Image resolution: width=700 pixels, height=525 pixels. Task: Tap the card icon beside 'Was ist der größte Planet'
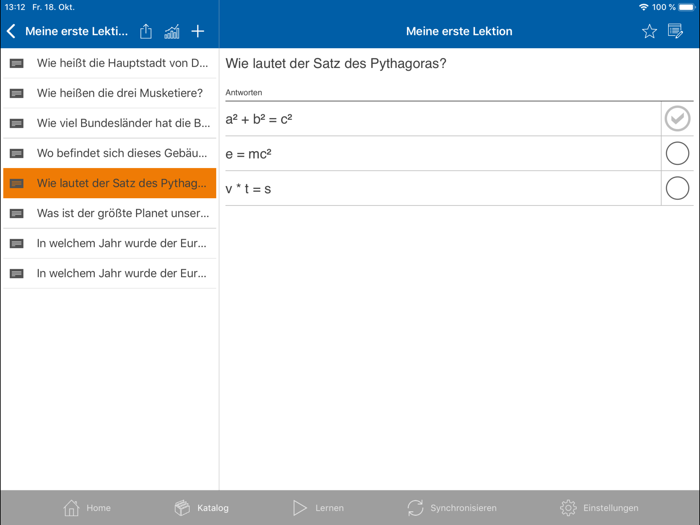tap(17, 213)
